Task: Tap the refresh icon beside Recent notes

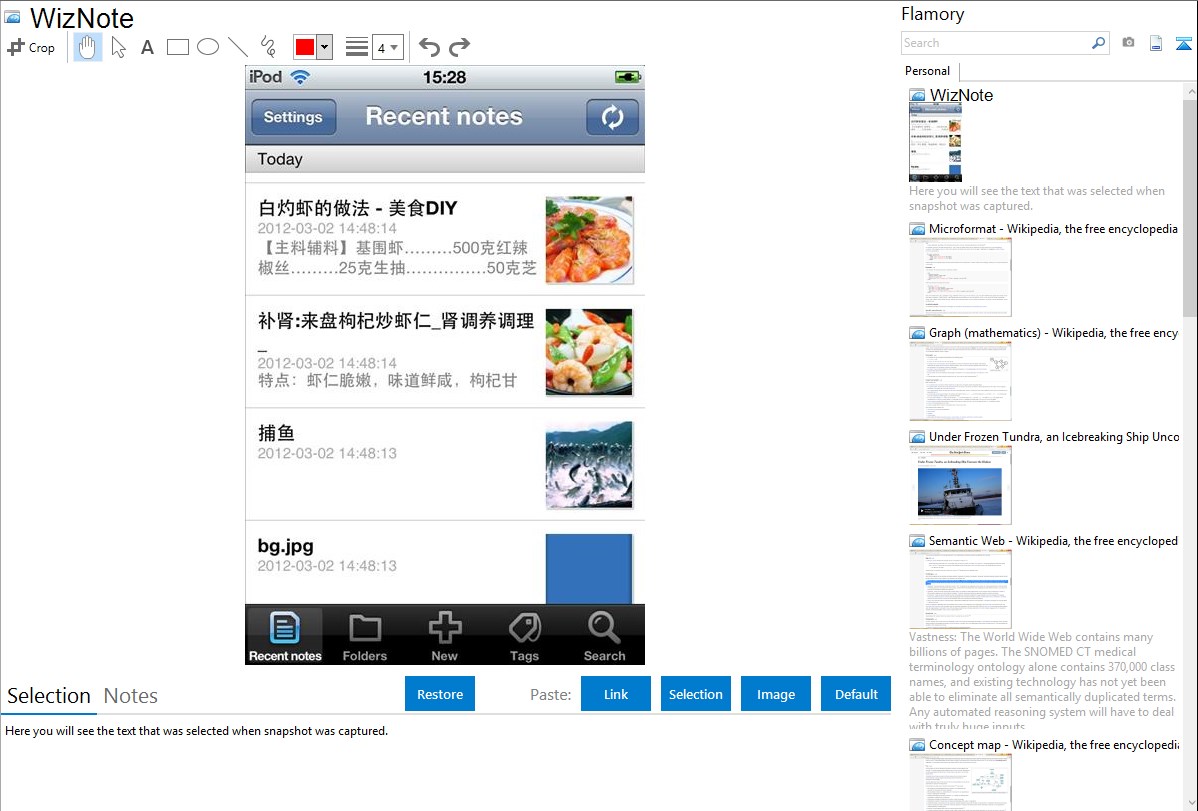Action: pyautogui.click(x=612, y=117)
